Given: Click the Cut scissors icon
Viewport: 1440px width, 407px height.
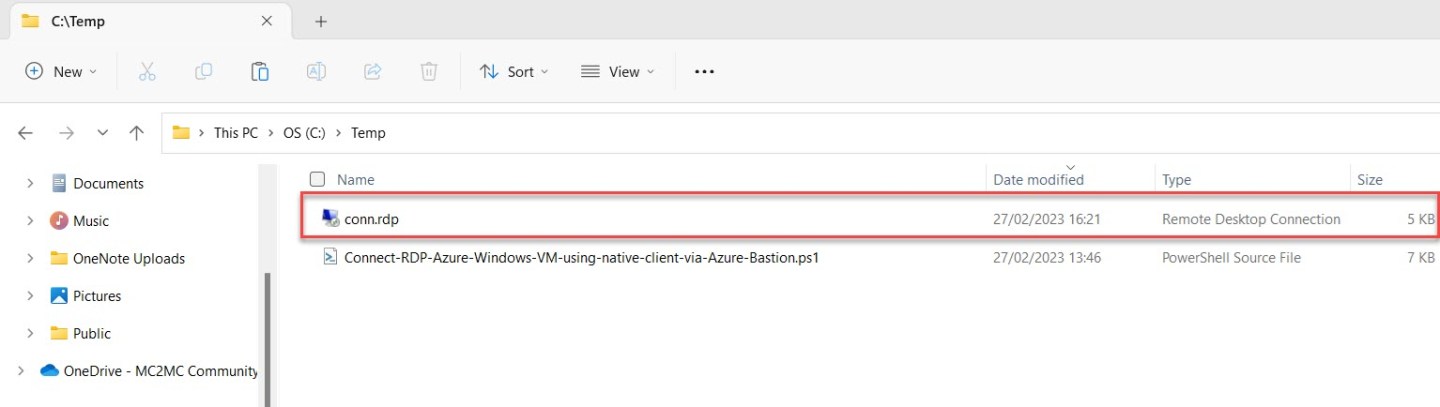Looking at the screenshot, I should coord(147,71).
